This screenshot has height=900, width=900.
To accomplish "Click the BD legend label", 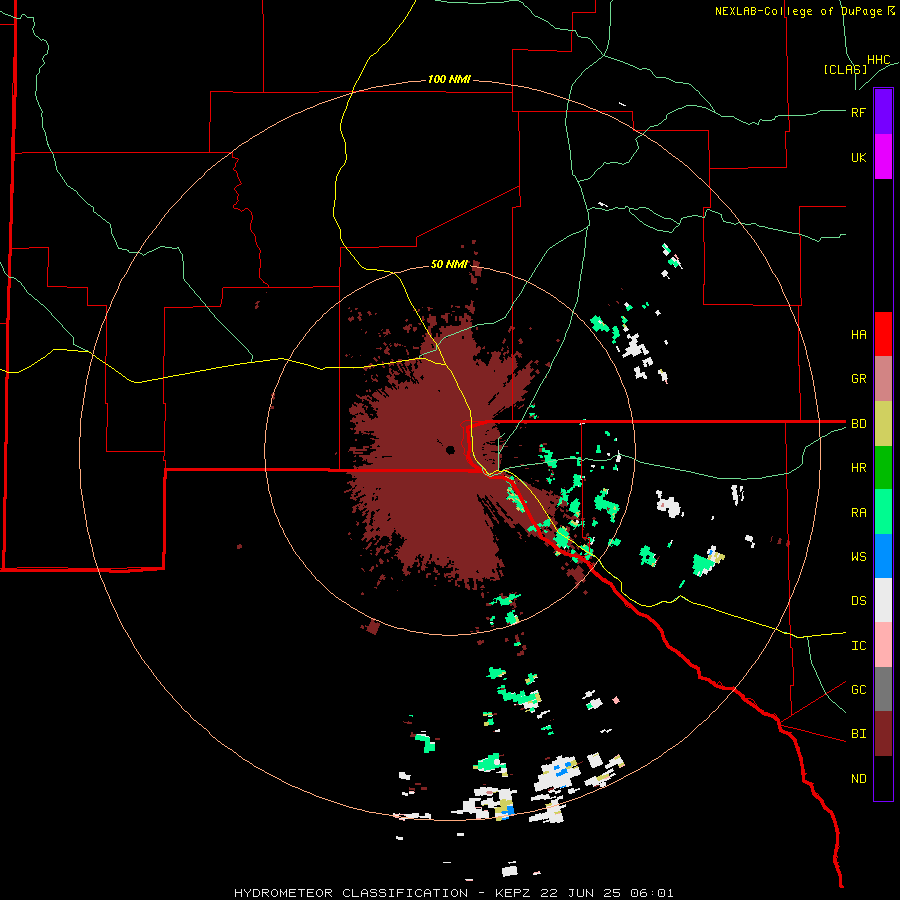I will [859, 424].
